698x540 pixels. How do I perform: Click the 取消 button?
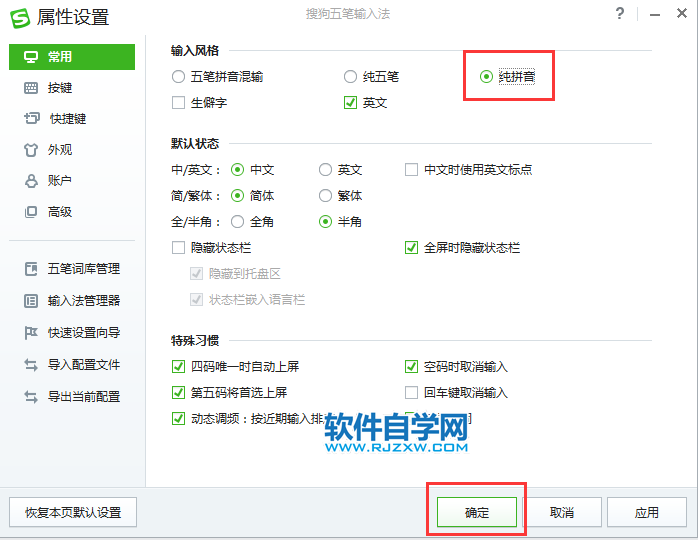tap(562, 512)
